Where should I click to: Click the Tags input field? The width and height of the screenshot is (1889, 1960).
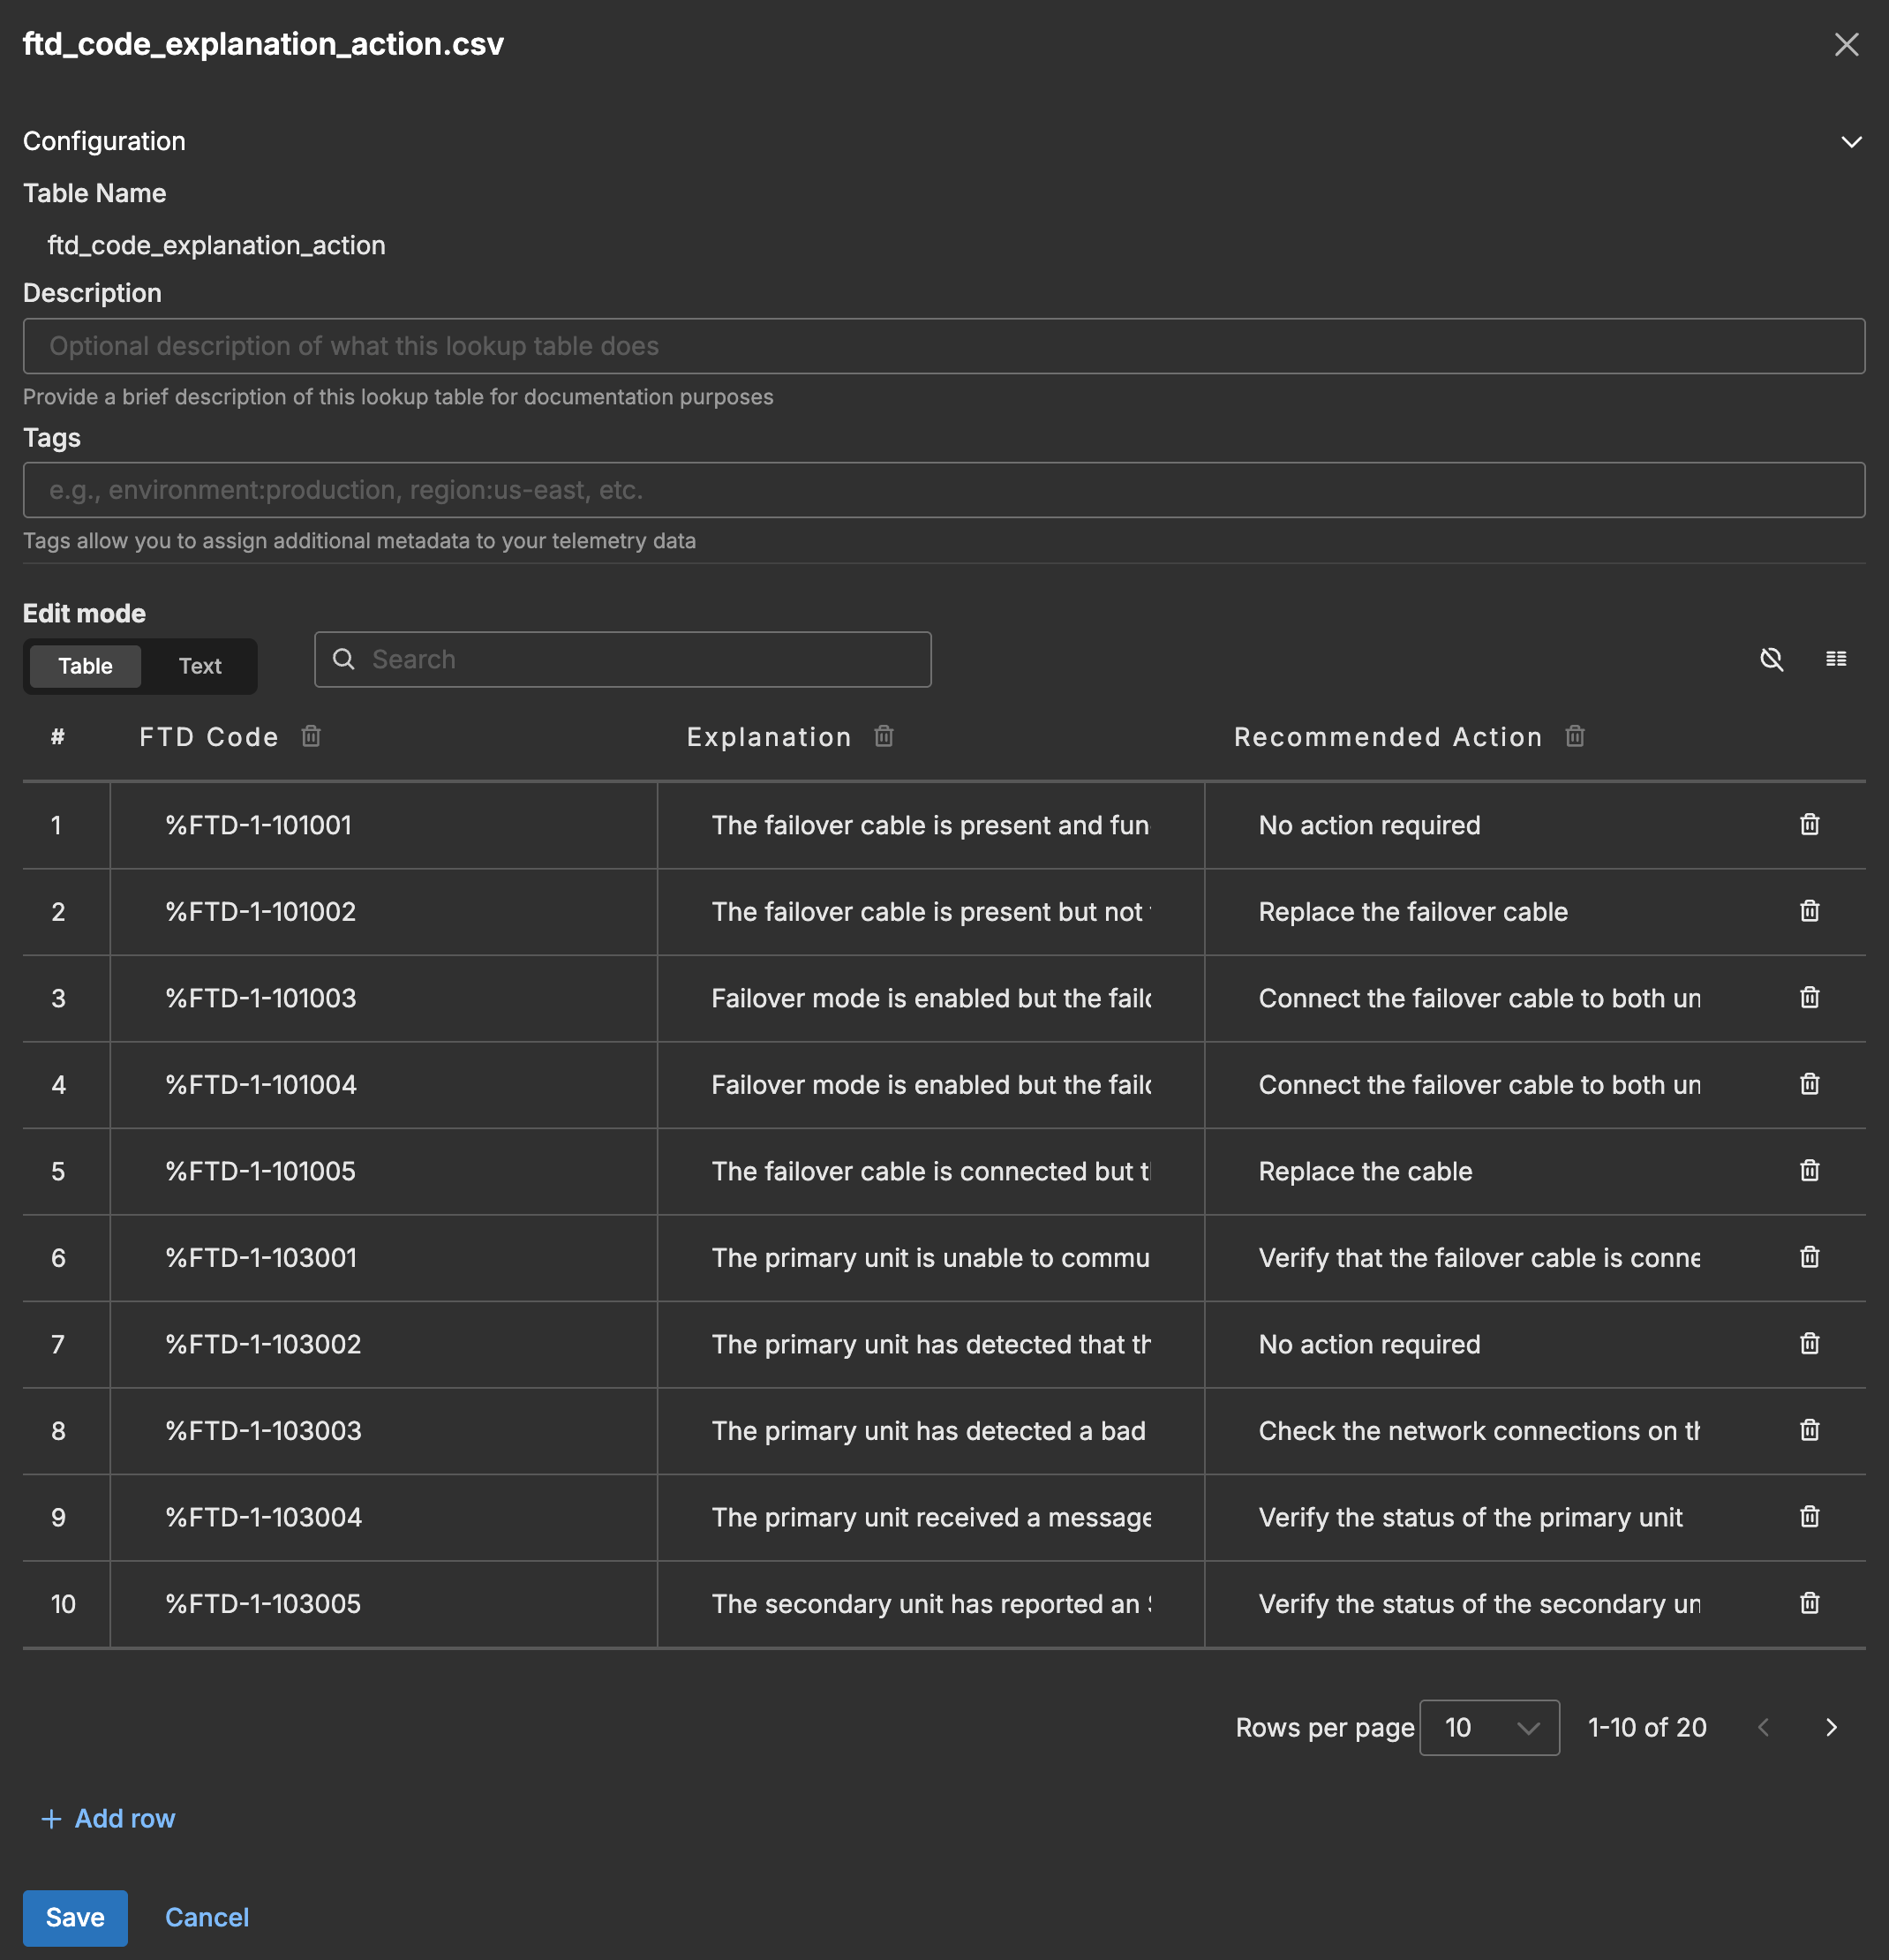(x=943, y=490)
